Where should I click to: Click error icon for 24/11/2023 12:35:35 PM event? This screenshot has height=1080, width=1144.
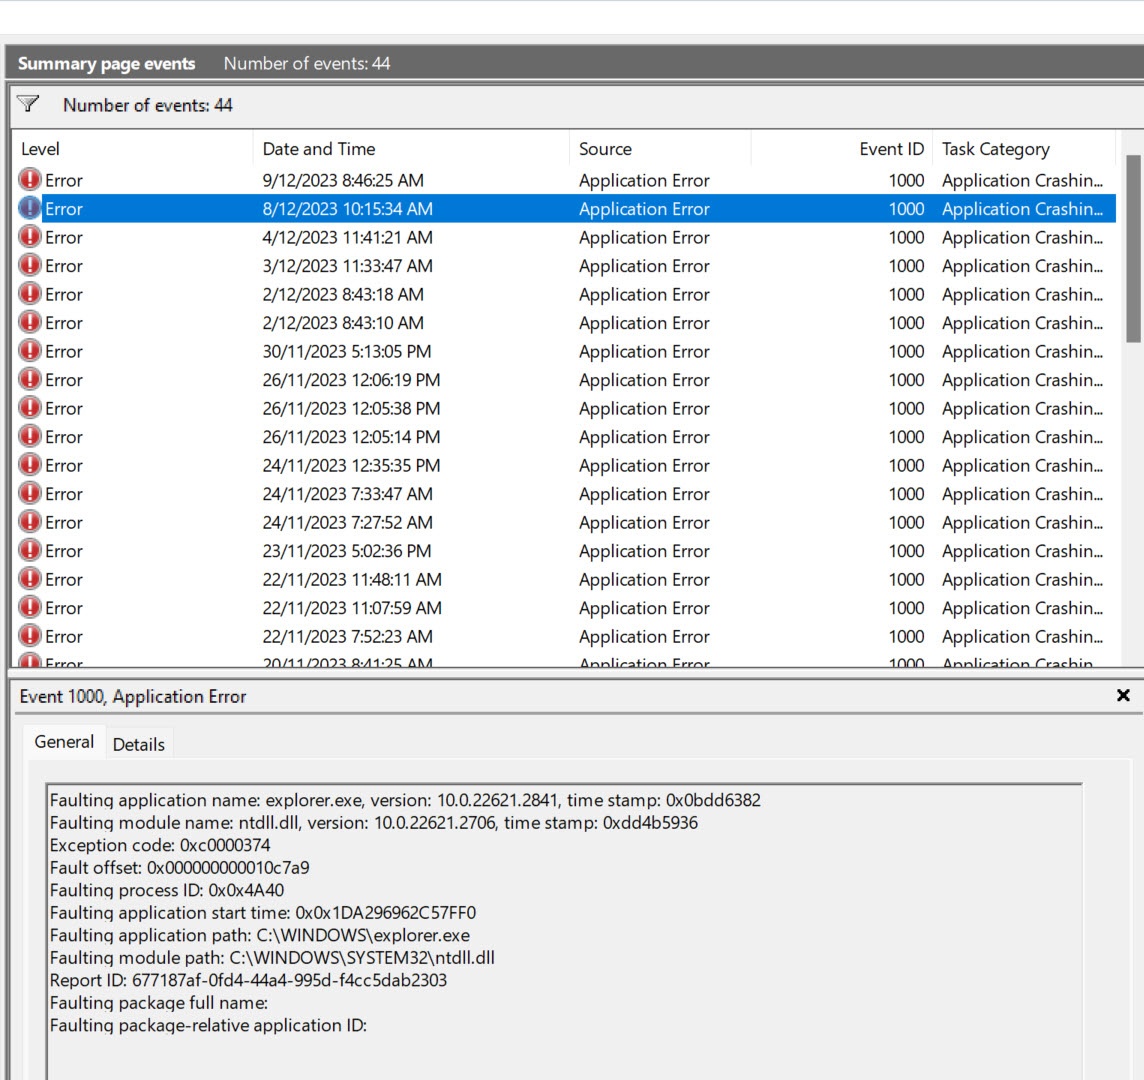pyautogui.click(x=30, y=464)
